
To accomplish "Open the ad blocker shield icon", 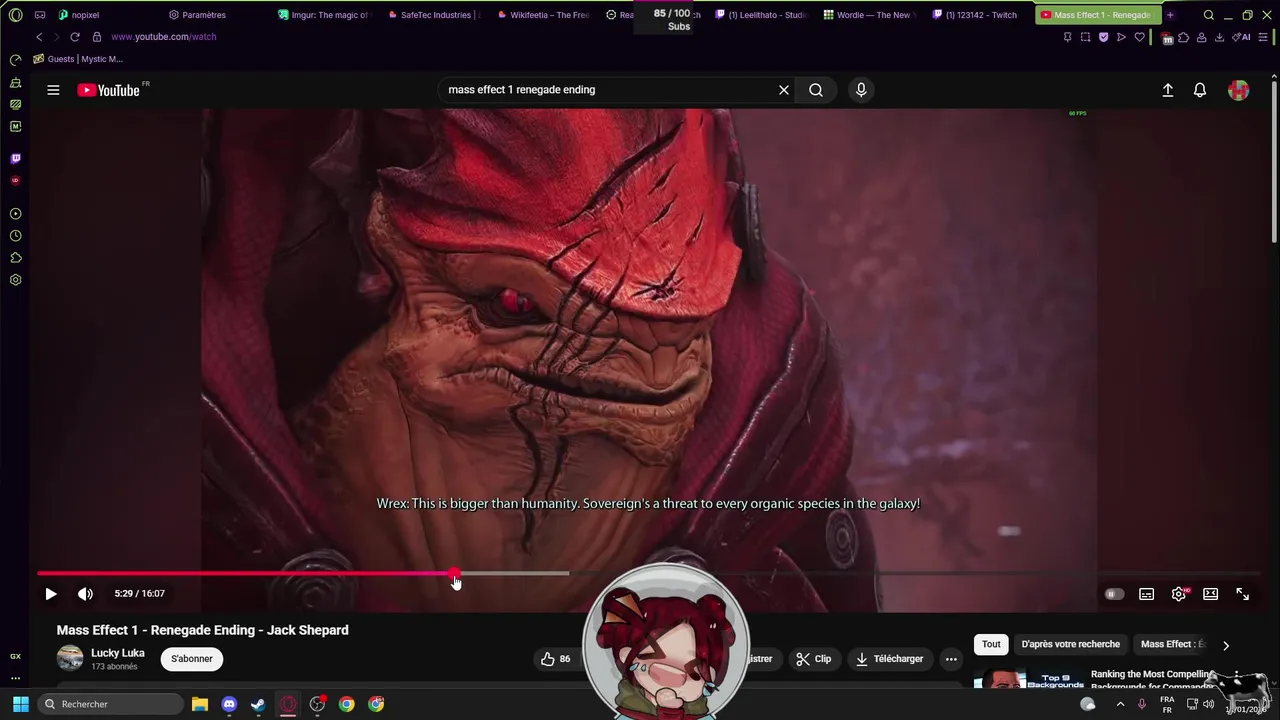I will pos(1103,37).
